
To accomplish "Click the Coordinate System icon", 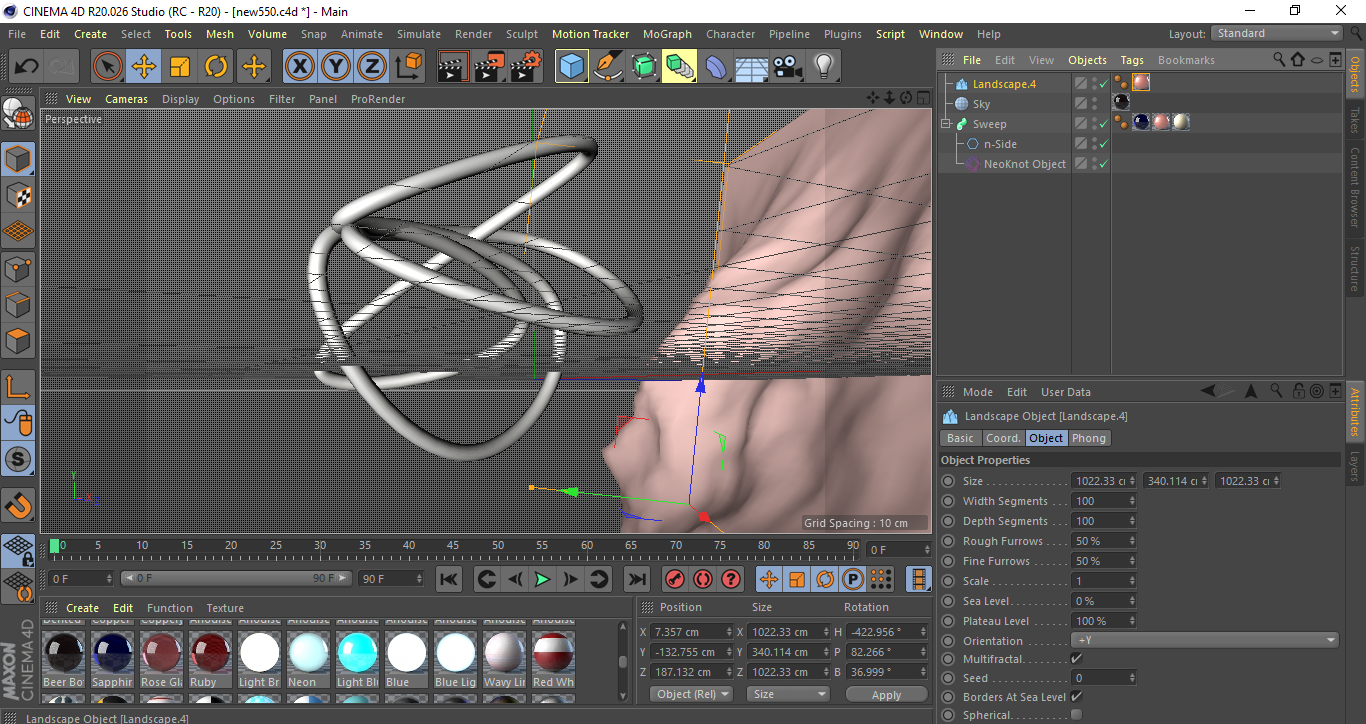I will [408, 67].
